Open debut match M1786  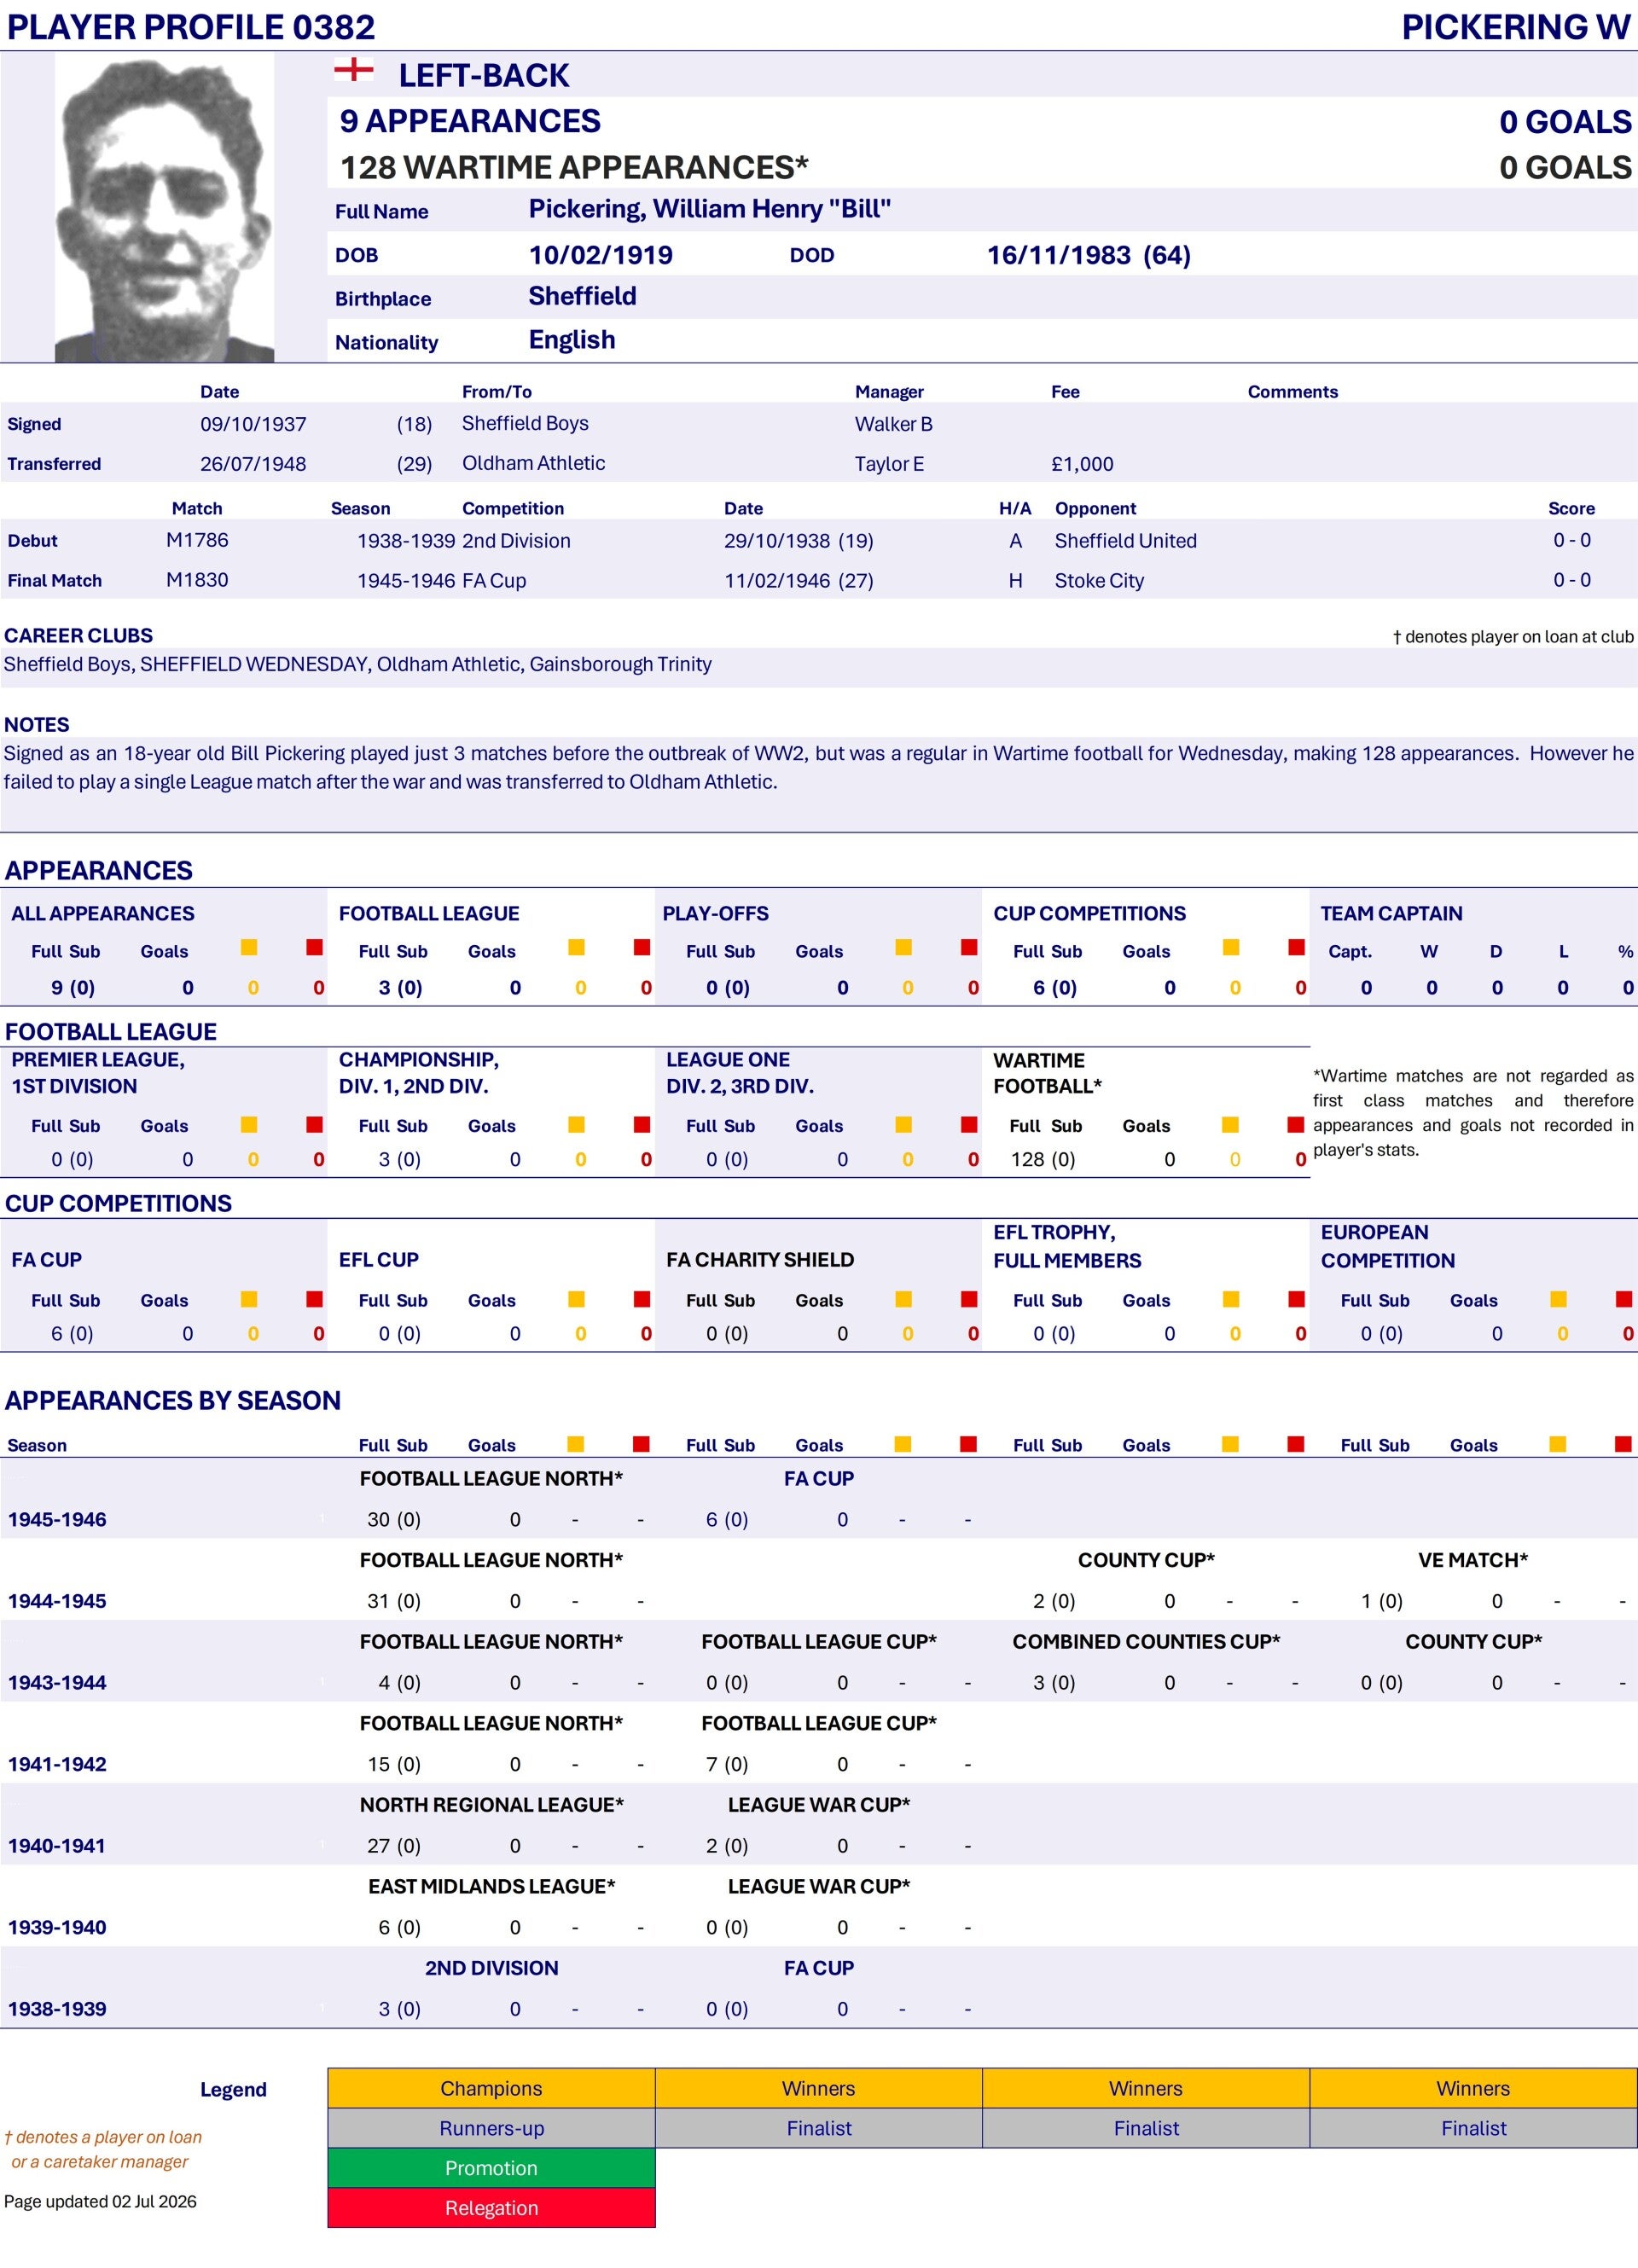click(197, 540)
